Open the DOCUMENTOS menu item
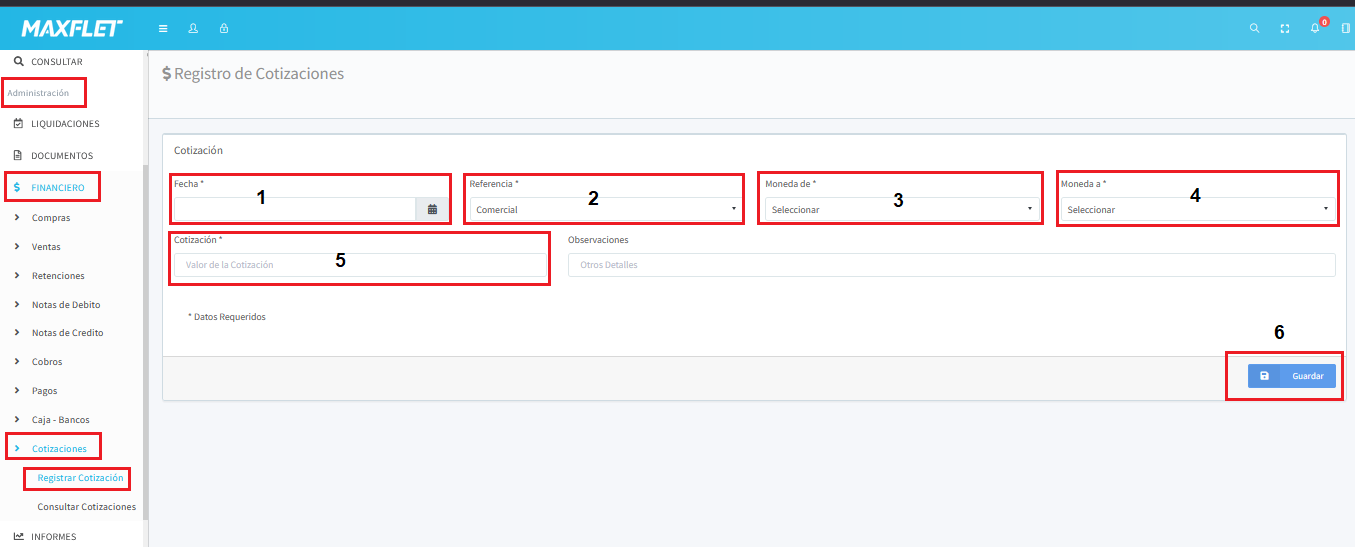Viewport: 1355px width, 547px height. 61,156
